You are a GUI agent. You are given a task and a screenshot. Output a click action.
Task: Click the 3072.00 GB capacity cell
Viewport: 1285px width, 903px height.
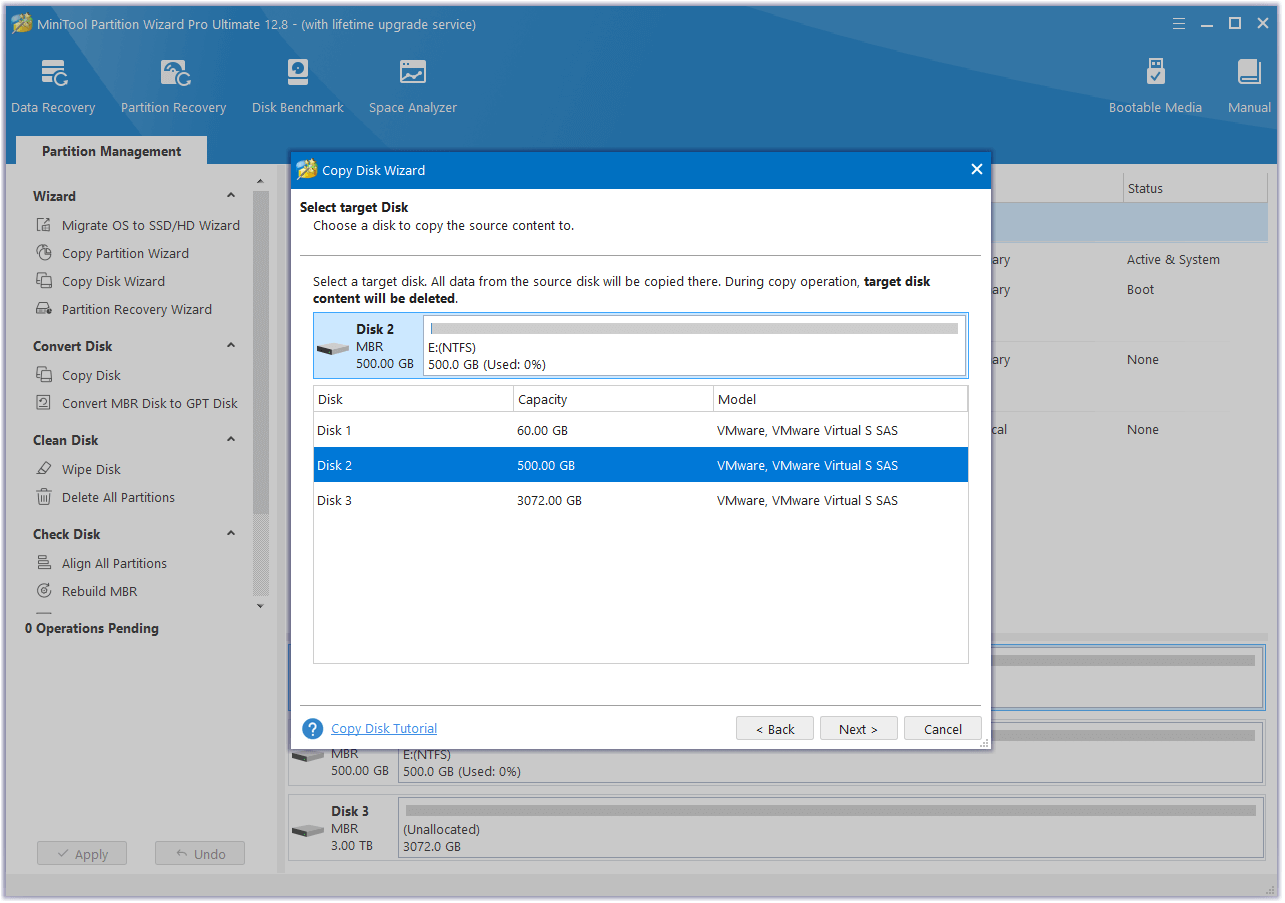point(549,500)
